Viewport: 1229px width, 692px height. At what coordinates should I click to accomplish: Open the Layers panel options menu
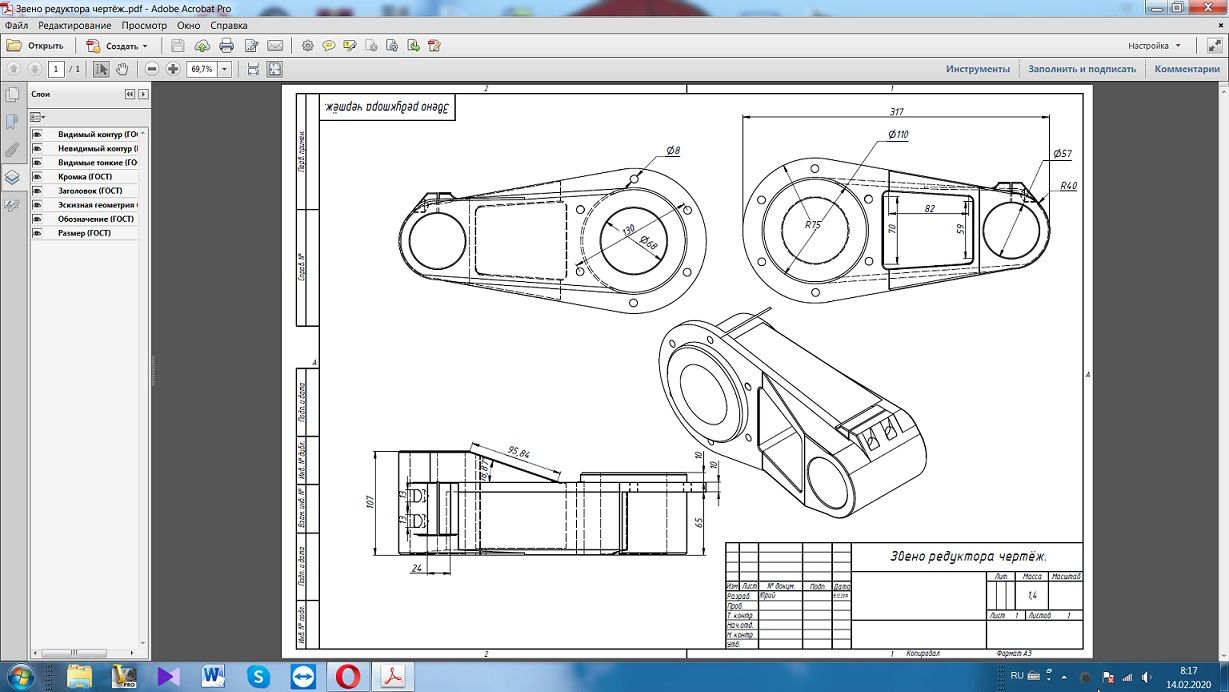pyautogui.click(x=38, y=117)
